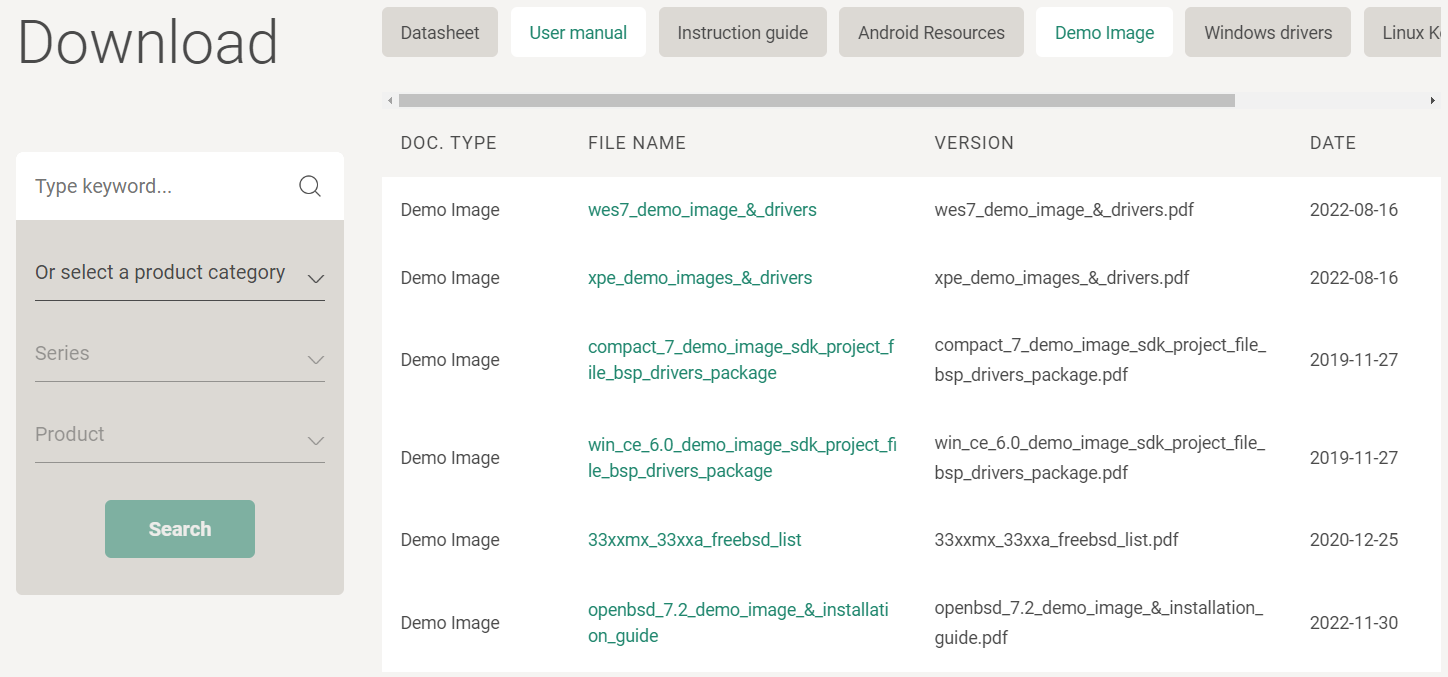
Task: Open wes7_demo_image_&_drivers file link
Action: click(702, 210)
